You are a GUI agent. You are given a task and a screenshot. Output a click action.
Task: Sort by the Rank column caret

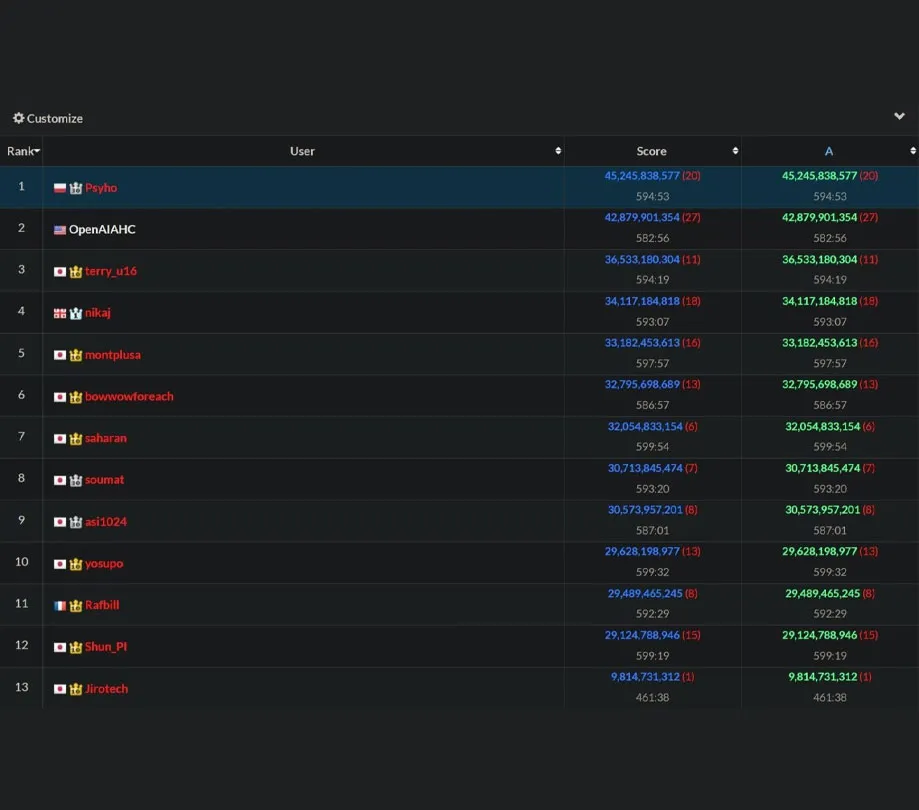click(x=37, y=152)
